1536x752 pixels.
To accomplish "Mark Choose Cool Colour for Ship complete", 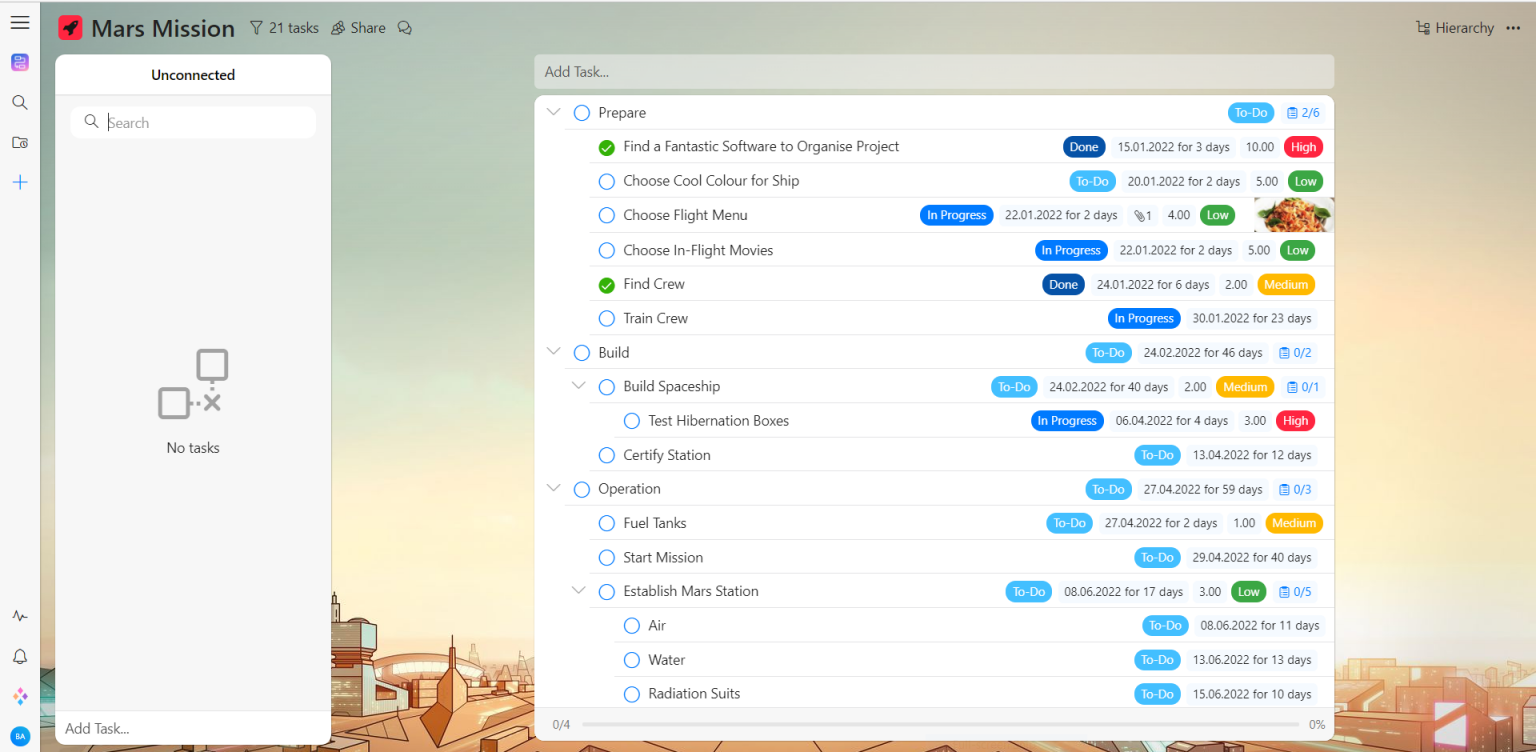I will [x=606, y=182].
